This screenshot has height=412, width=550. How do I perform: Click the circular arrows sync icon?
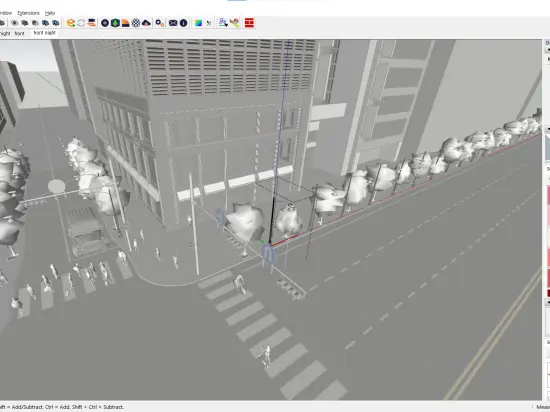tap(81, 23)
